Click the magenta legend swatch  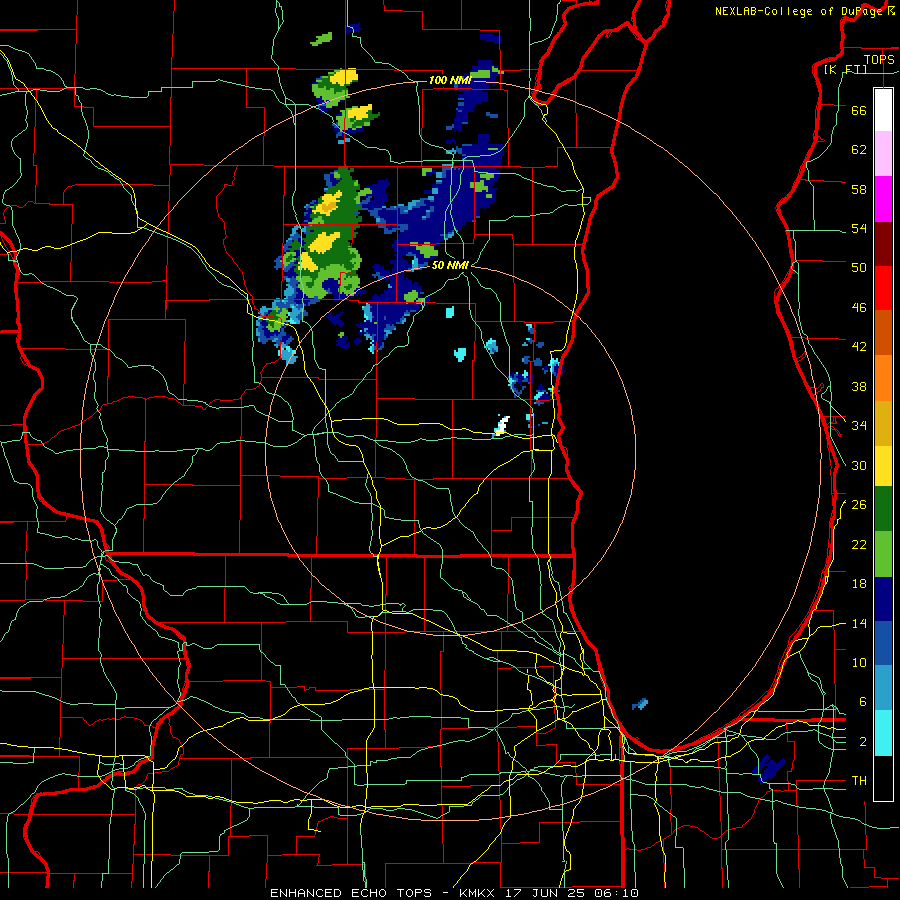(x=883, y=199)
